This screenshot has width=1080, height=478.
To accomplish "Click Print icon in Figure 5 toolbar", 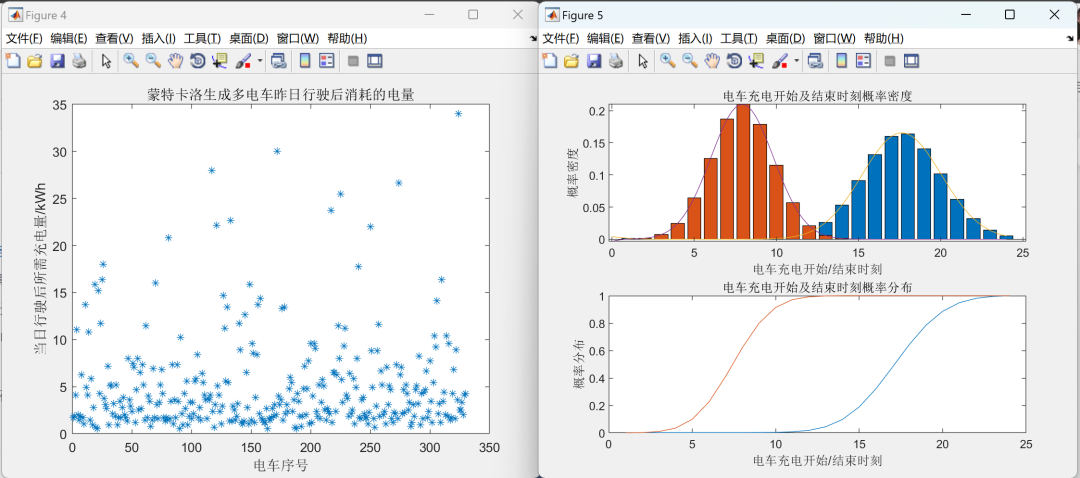I will pyautogui.click(x=616, y=61).
